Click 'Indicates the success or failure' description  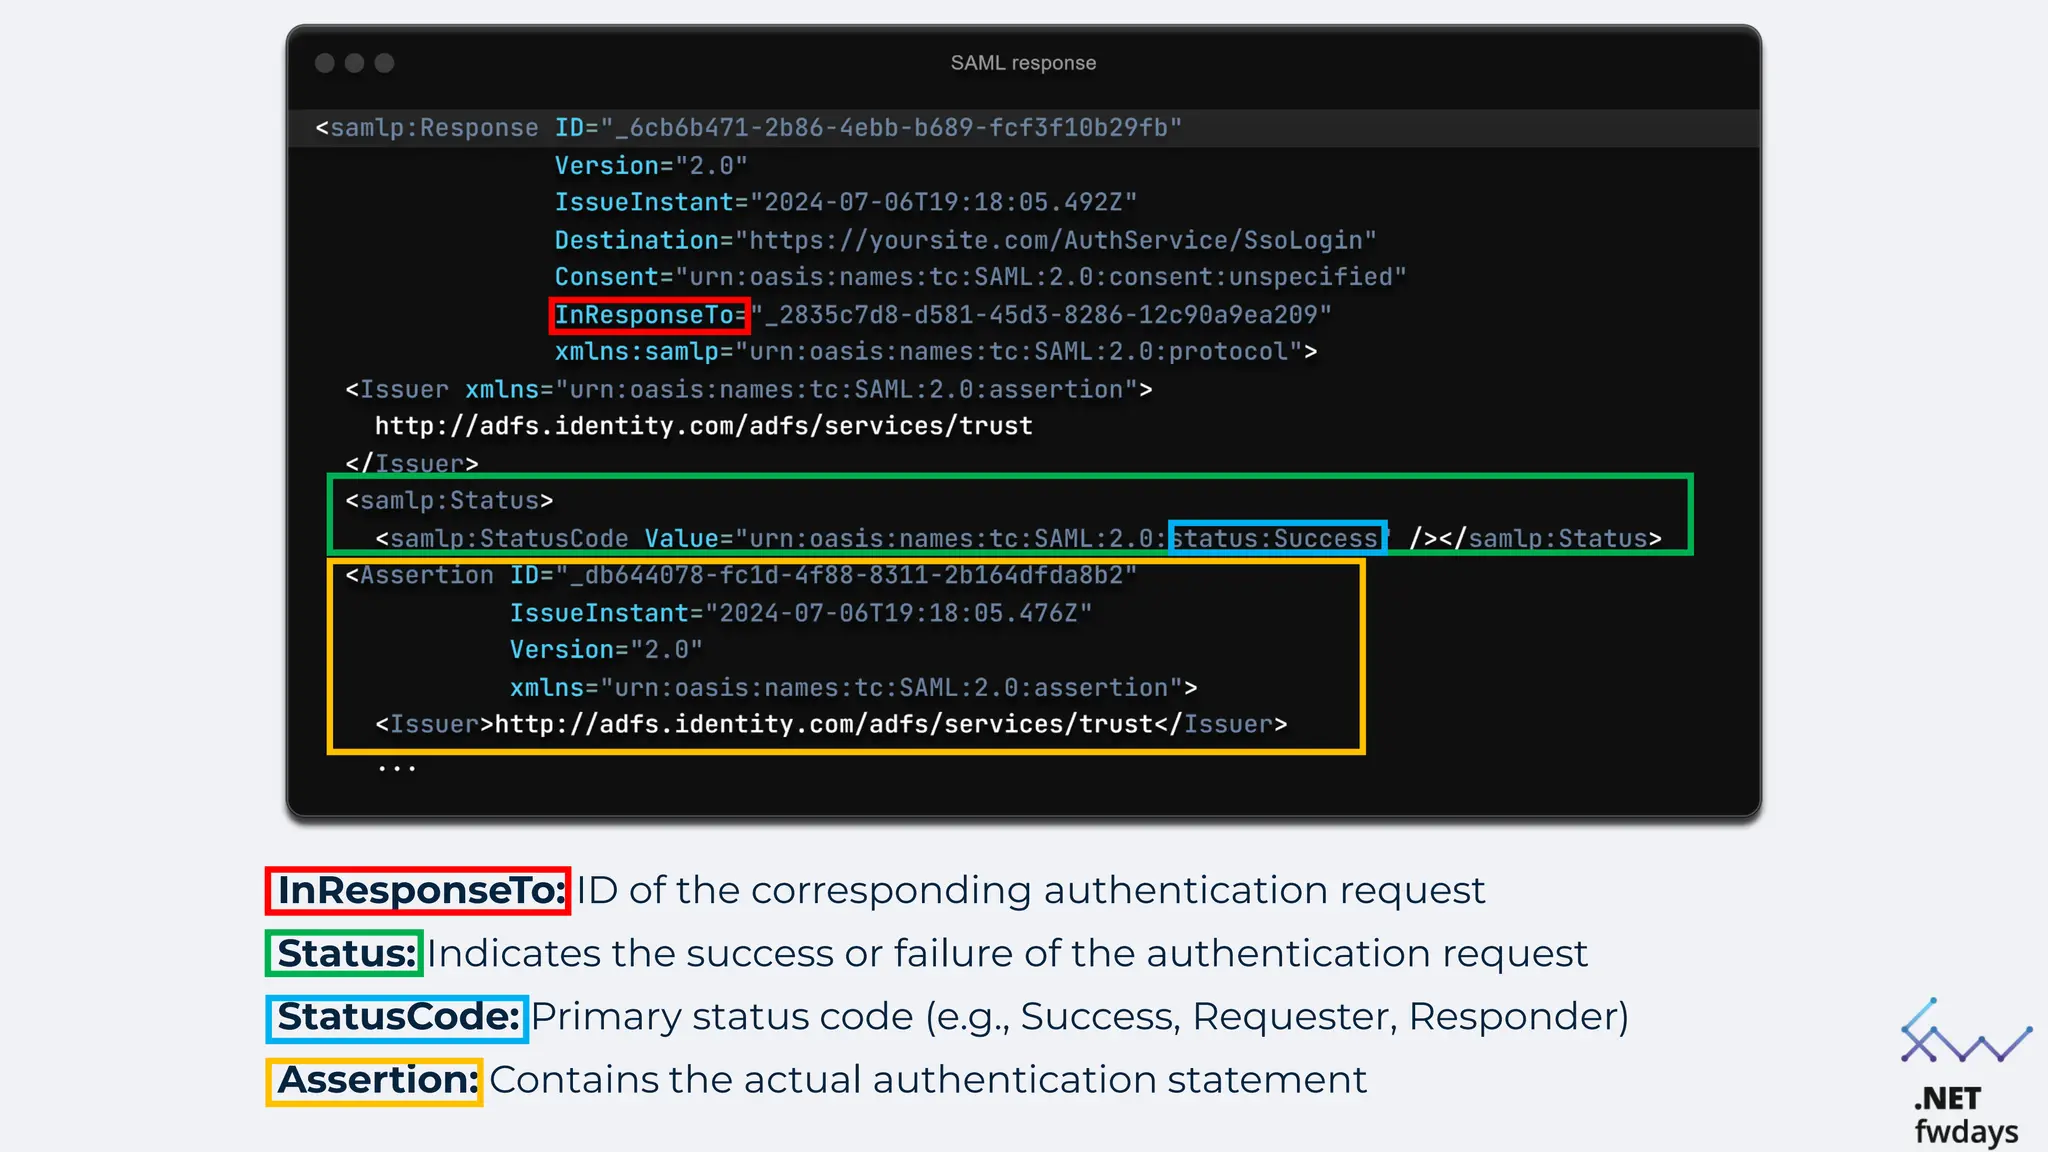tap(1007, 953)
